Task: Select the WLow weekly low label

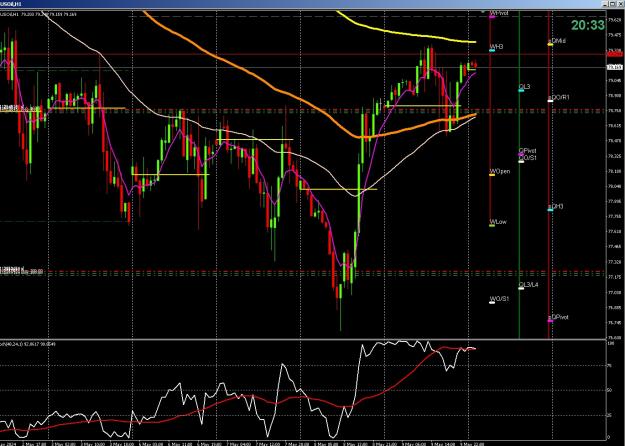Action: pos(498,222)
